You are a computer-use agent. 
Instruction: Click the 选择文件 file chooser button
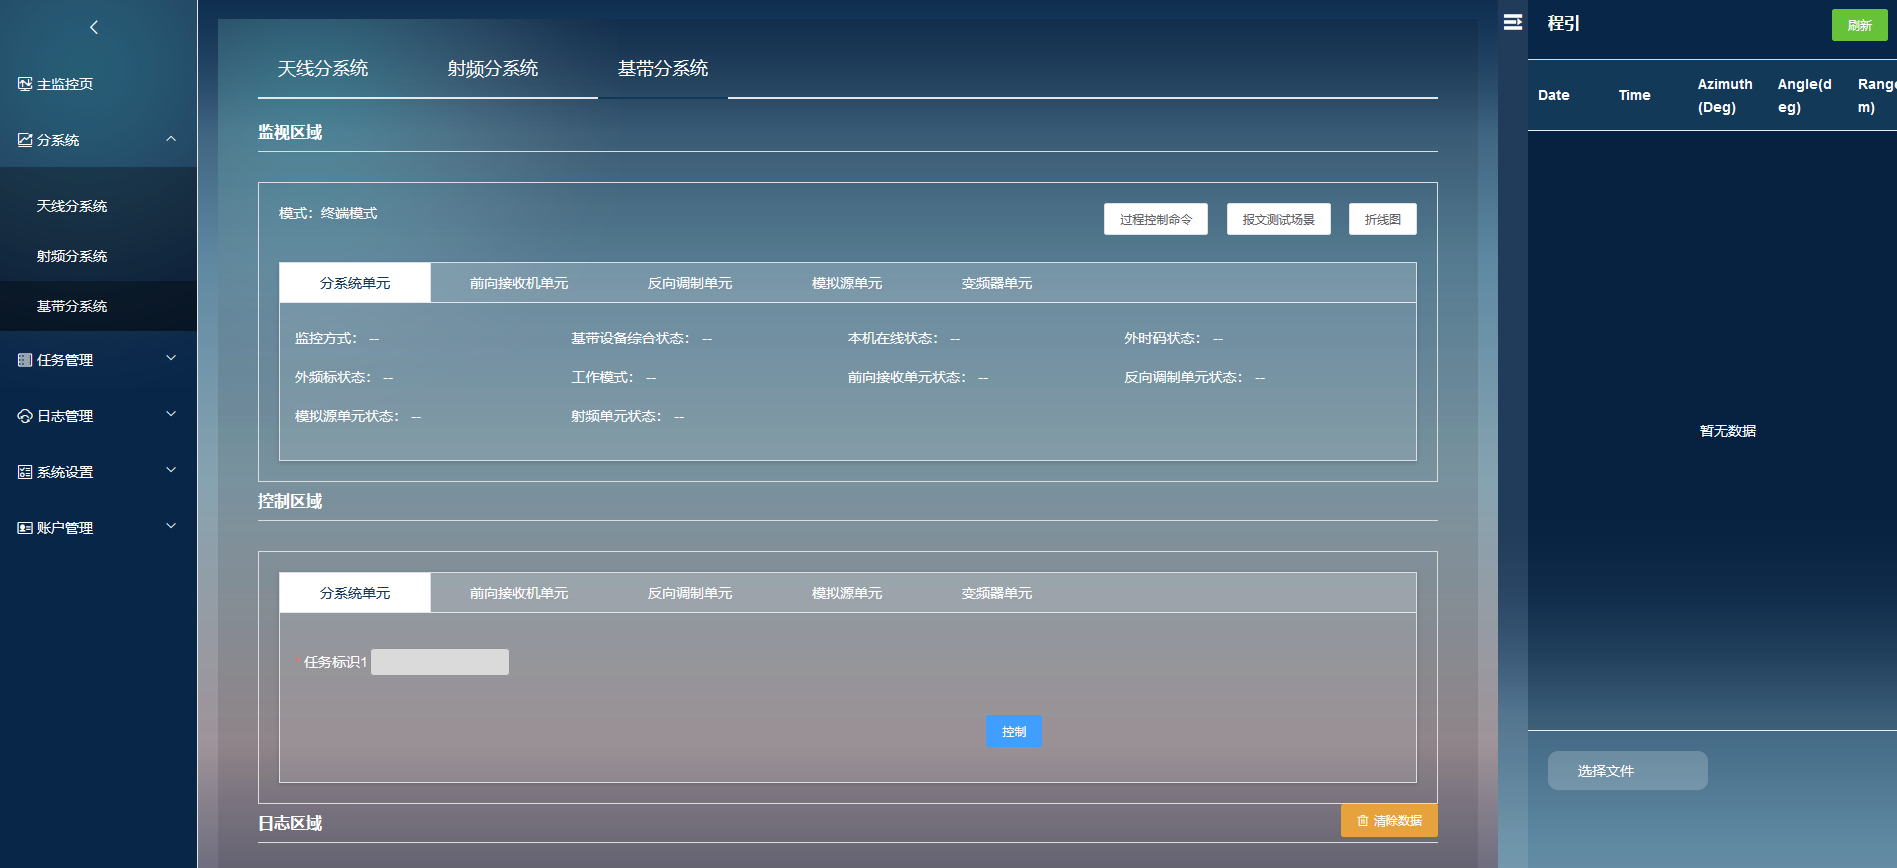1628,771
